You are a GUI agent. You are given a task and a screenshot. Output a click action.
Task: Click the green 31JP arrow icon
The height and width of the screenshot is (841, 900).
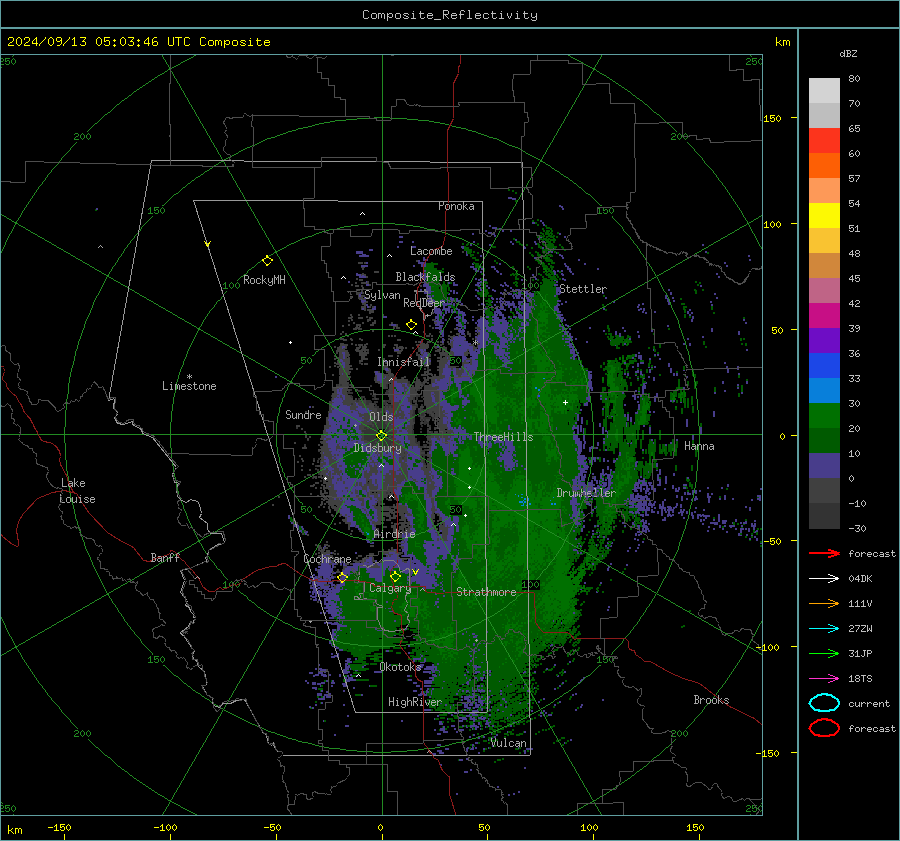824,653
